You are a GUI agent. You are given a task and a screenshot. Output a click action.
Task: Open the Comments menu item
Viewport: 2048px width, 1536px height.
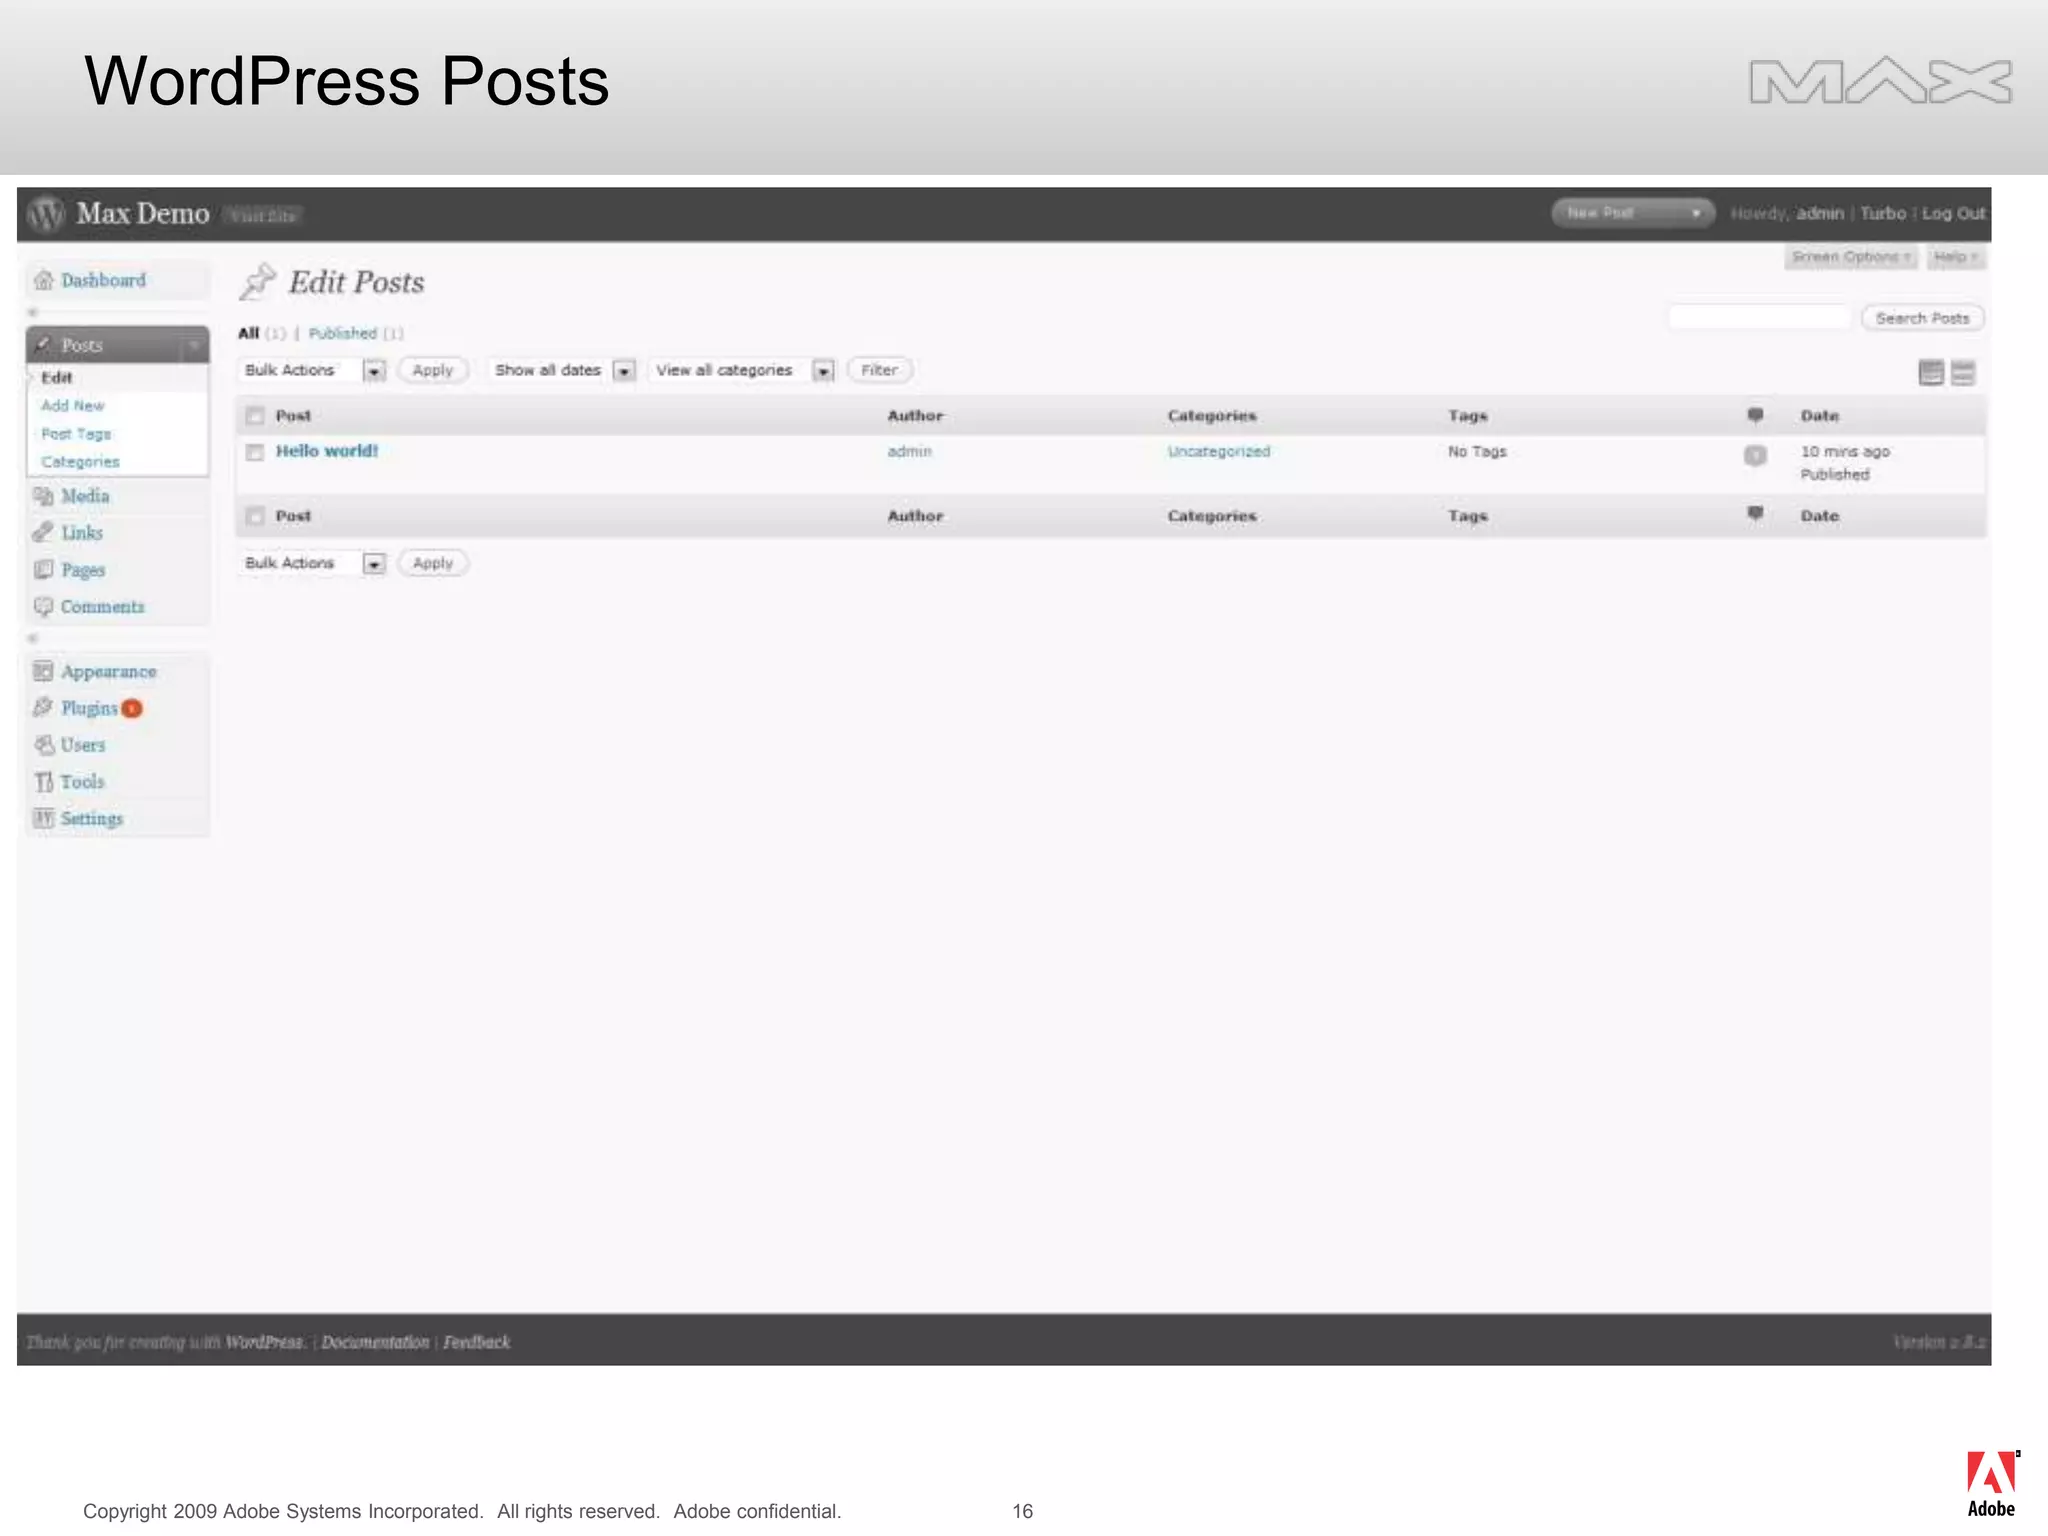[x=102, y=606]
